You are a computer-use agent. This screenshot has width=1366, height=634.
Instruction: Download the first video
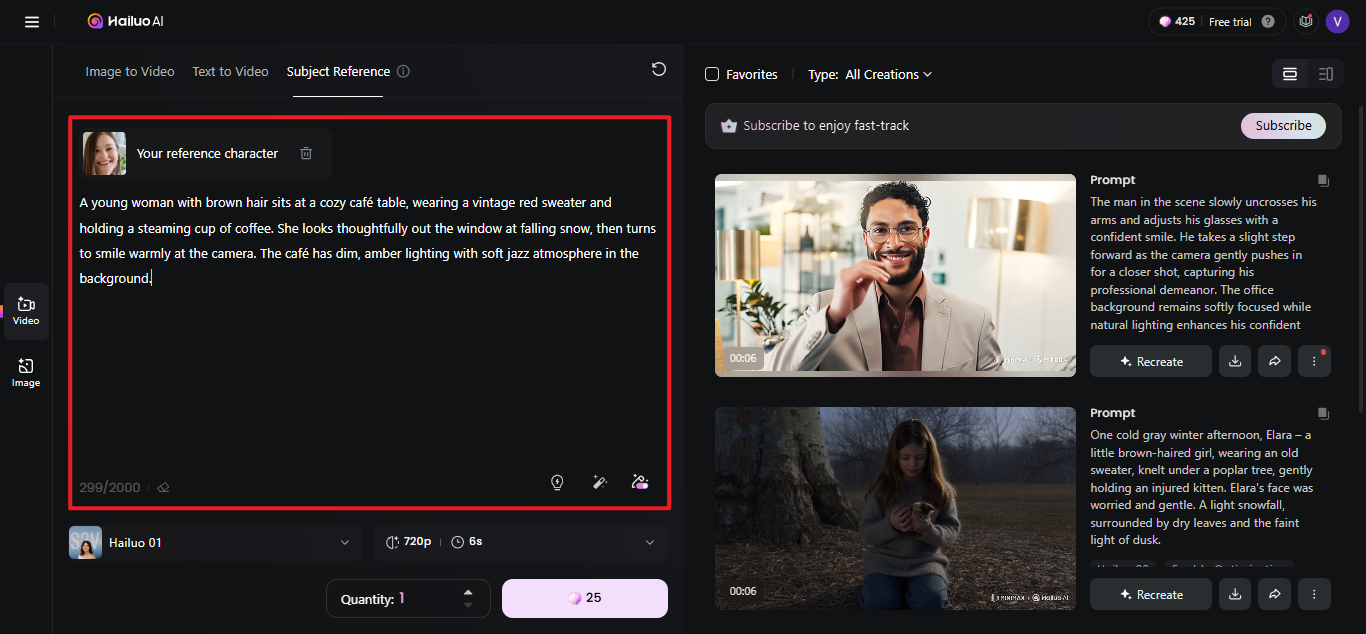point(1235,361)
